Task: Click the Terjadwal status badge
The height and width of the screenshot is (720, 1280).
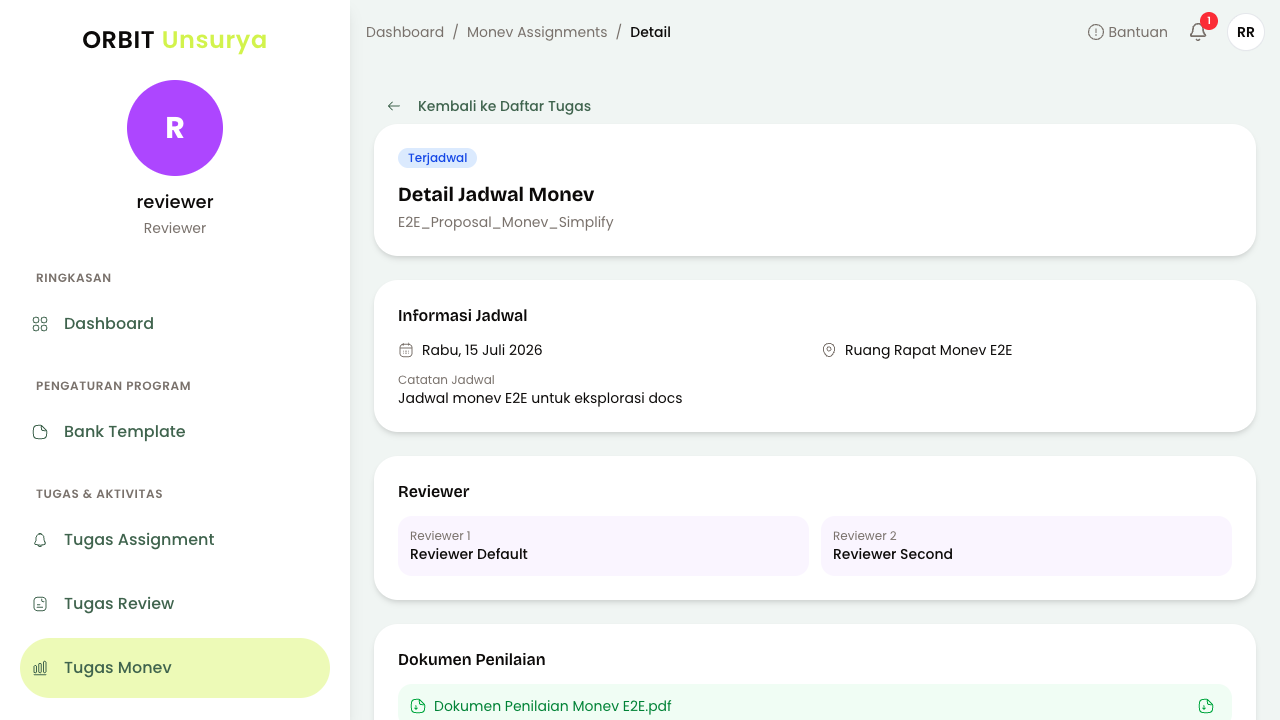Action: tap(437, 158)
